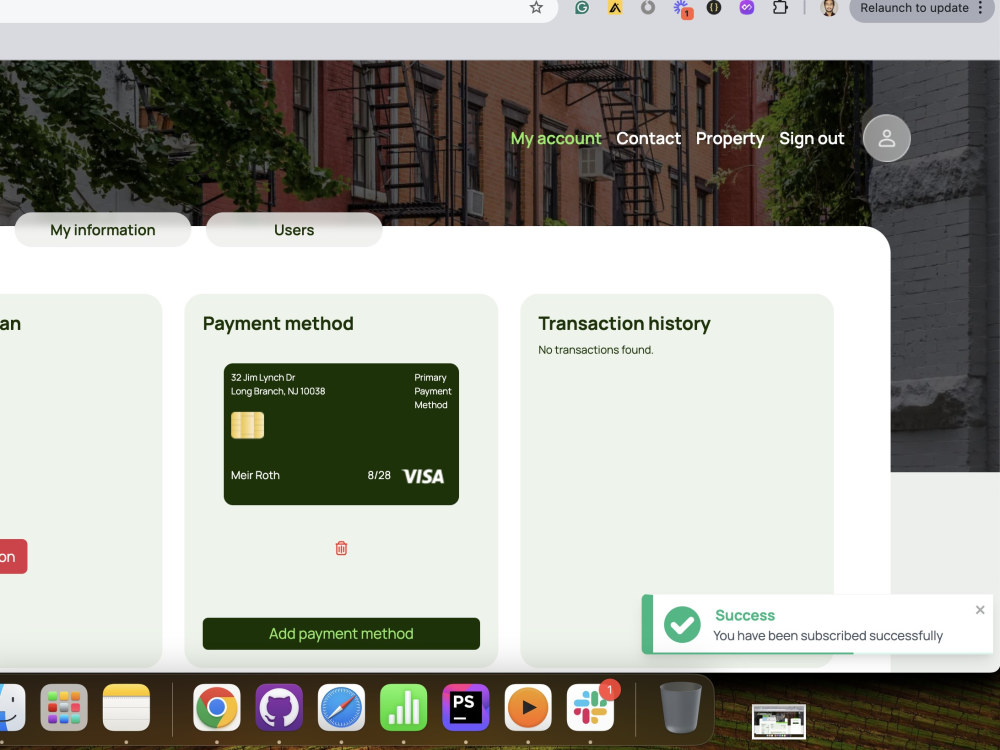
Task: Open Finder from the Dock
Action: tap(10, 707)
